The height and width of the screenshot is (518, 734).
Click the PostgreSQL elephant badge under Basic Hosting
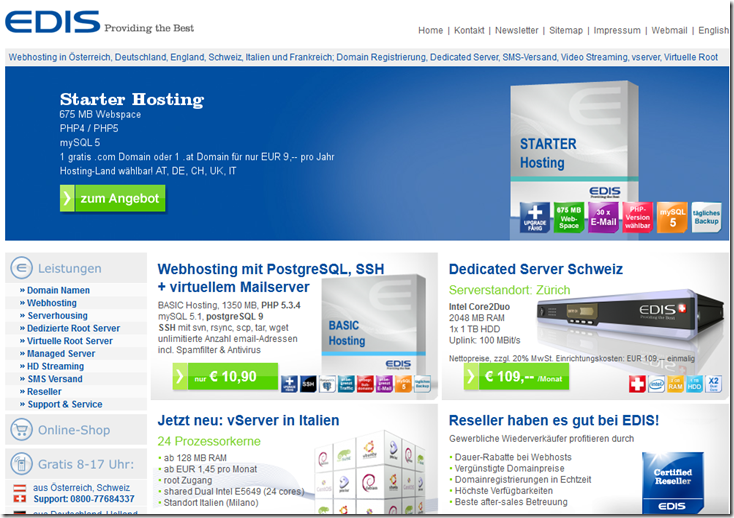[x=327, y=384]
